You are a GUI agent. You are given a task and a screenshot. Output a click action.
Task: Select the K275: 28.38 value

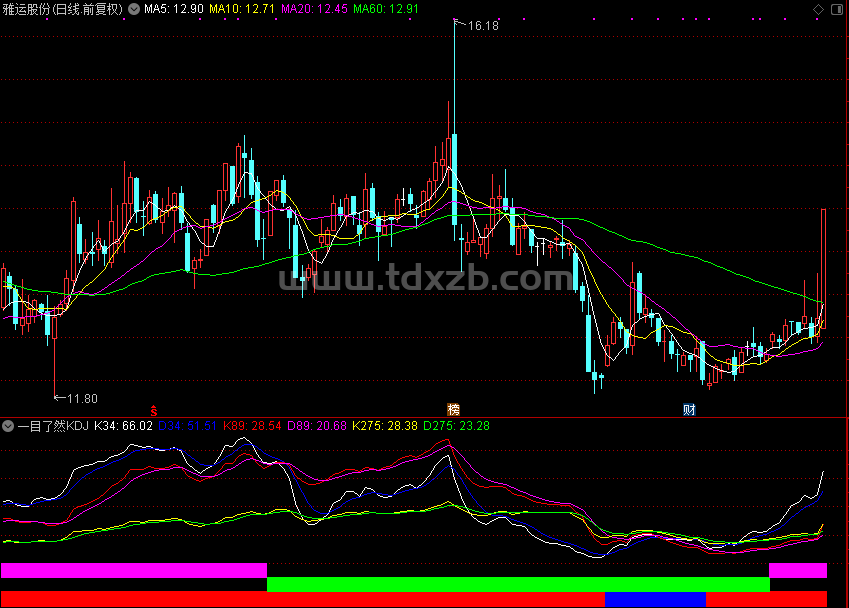tap(385, 426)
